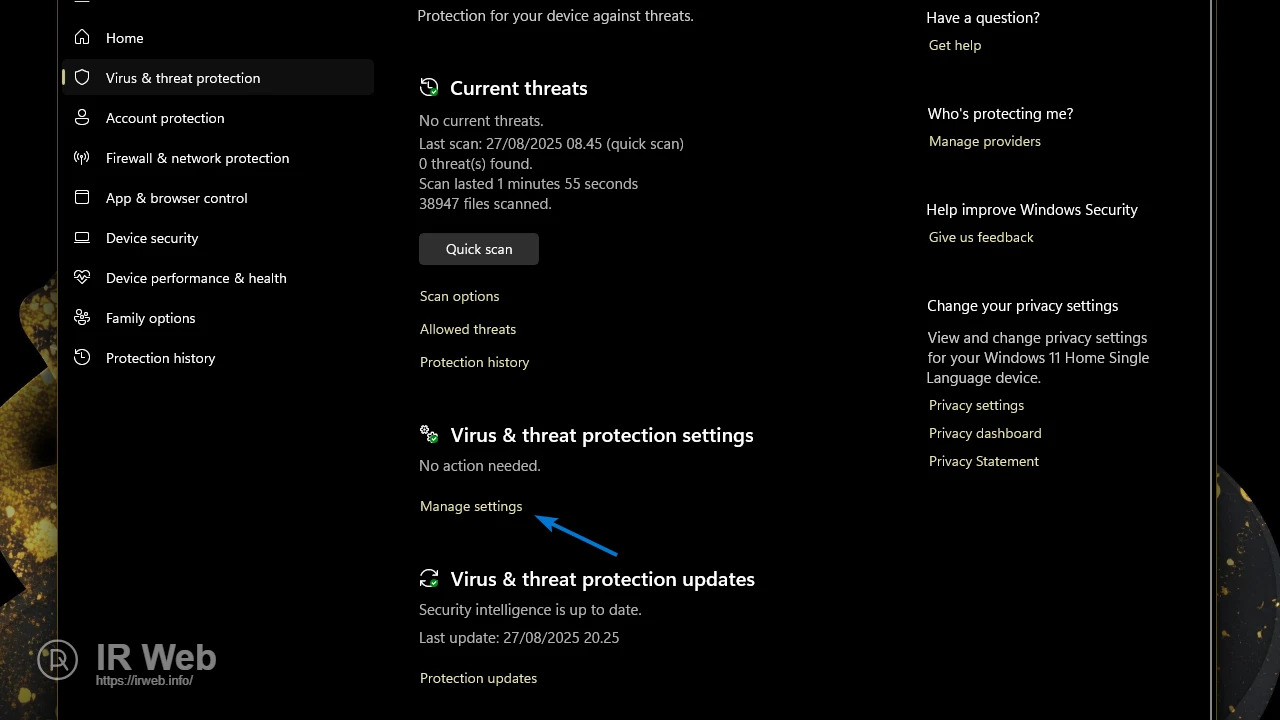1280x720 pixels.
Task: Open Allowed threats link
Action: point(467,329)
